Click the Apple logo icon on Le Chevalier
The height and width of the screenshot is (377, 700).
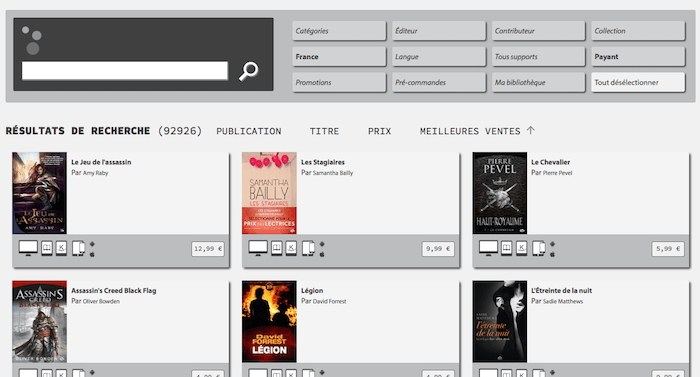pos(553,254)
